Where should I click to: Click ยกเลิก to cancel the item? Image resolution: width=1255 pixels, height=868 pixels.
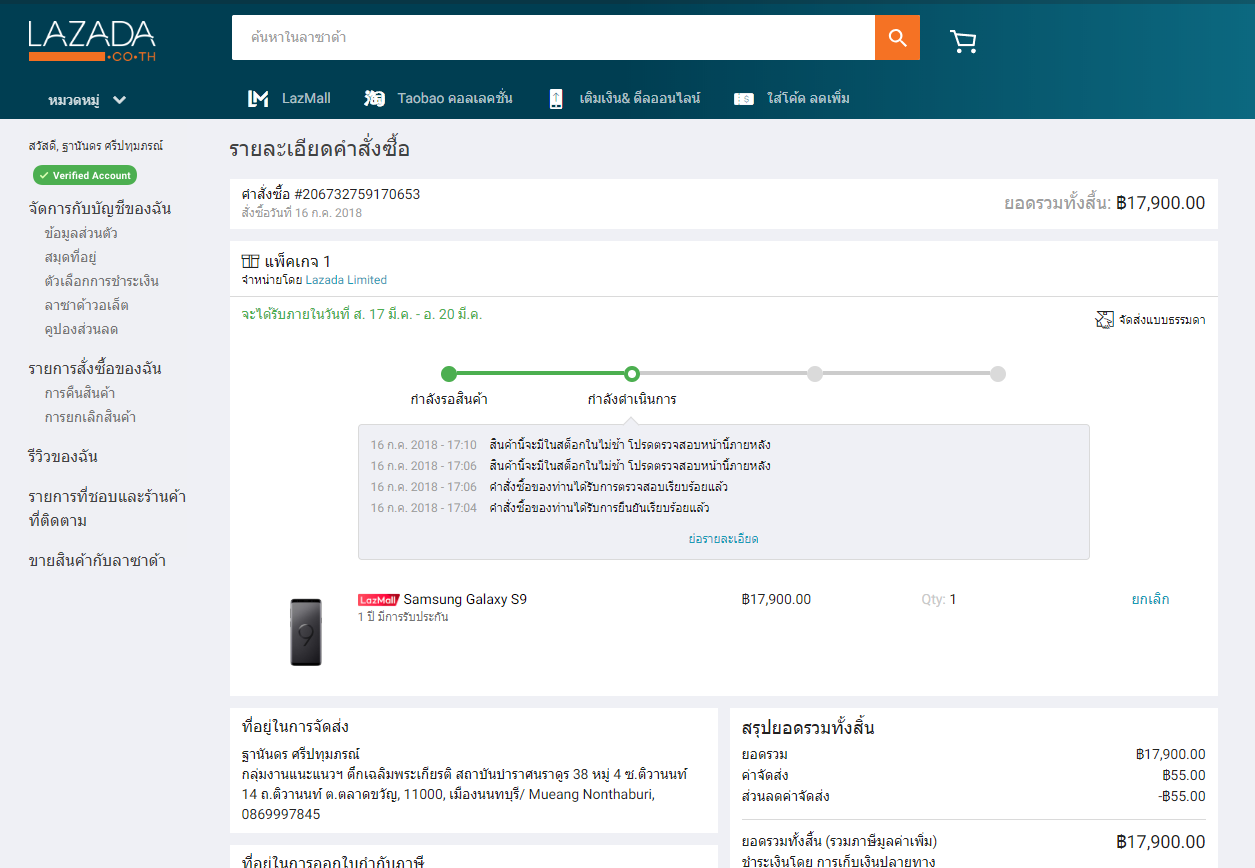[x=1150, y=599]
